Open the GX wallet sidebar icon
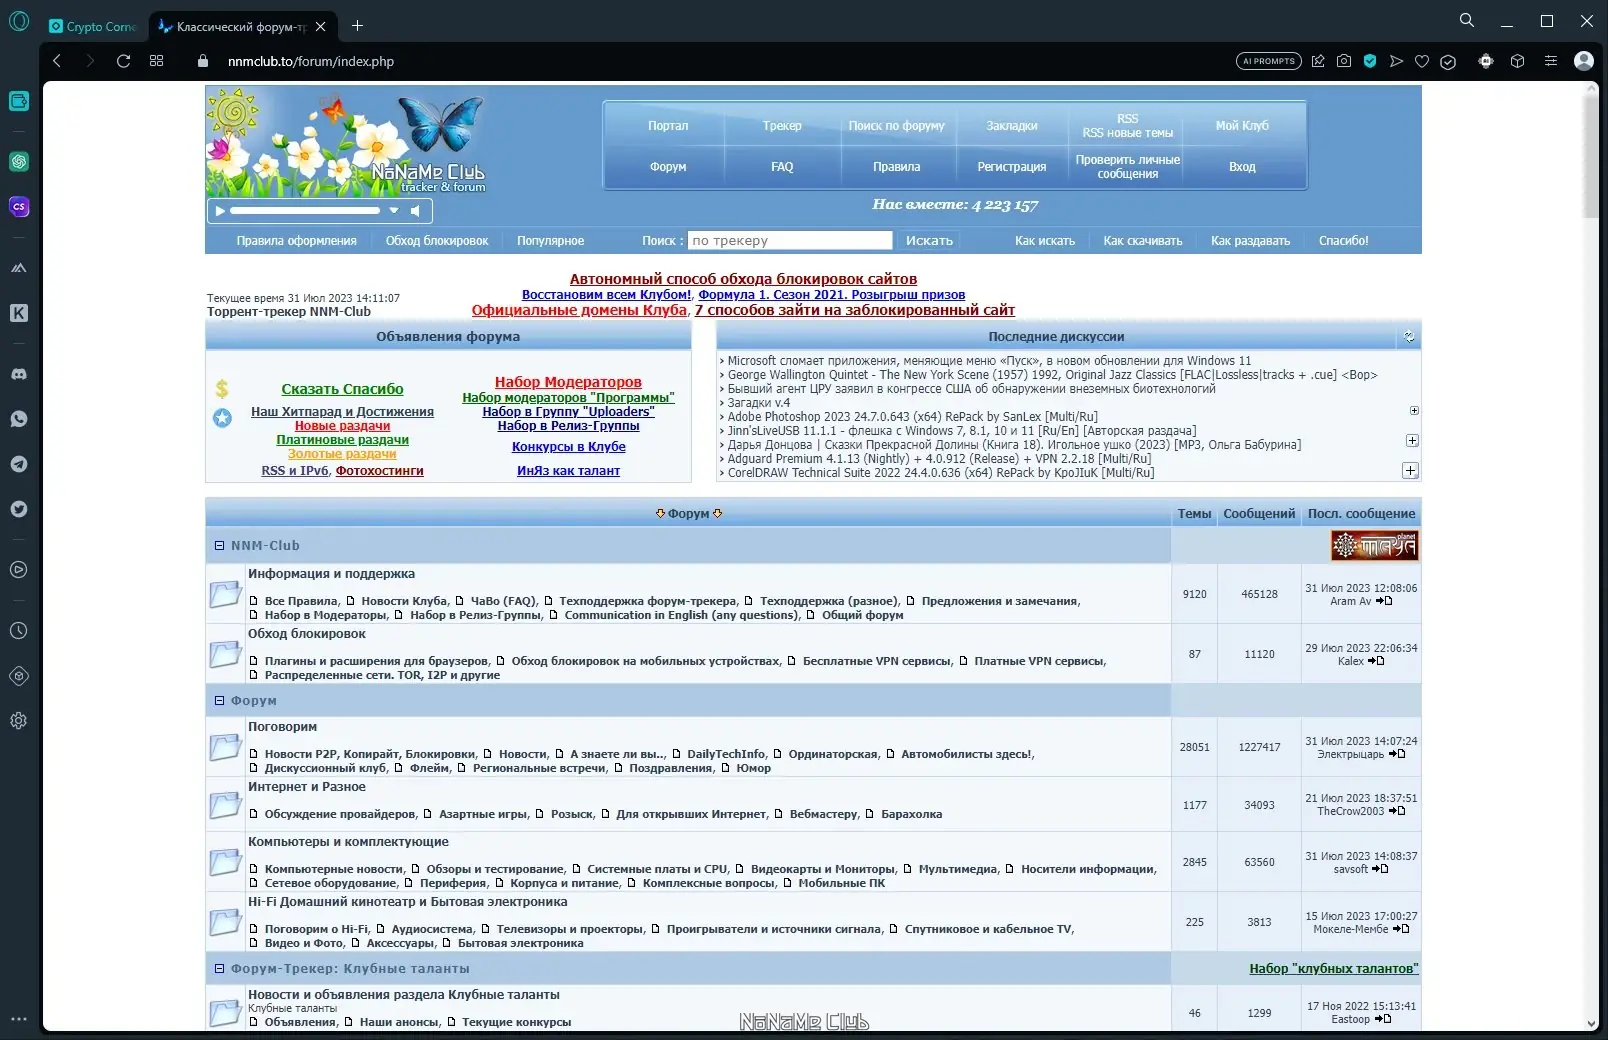1608x1040 pixels. (x=19, y=101)
